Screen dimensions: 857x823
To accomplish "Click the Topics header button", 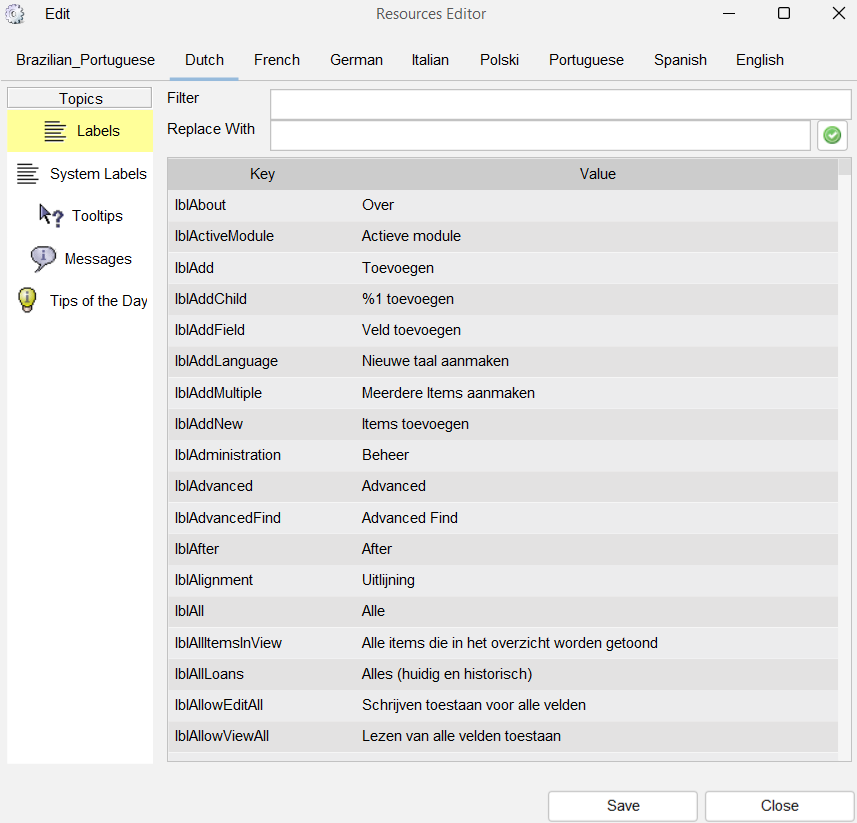I will pos(80,98).
